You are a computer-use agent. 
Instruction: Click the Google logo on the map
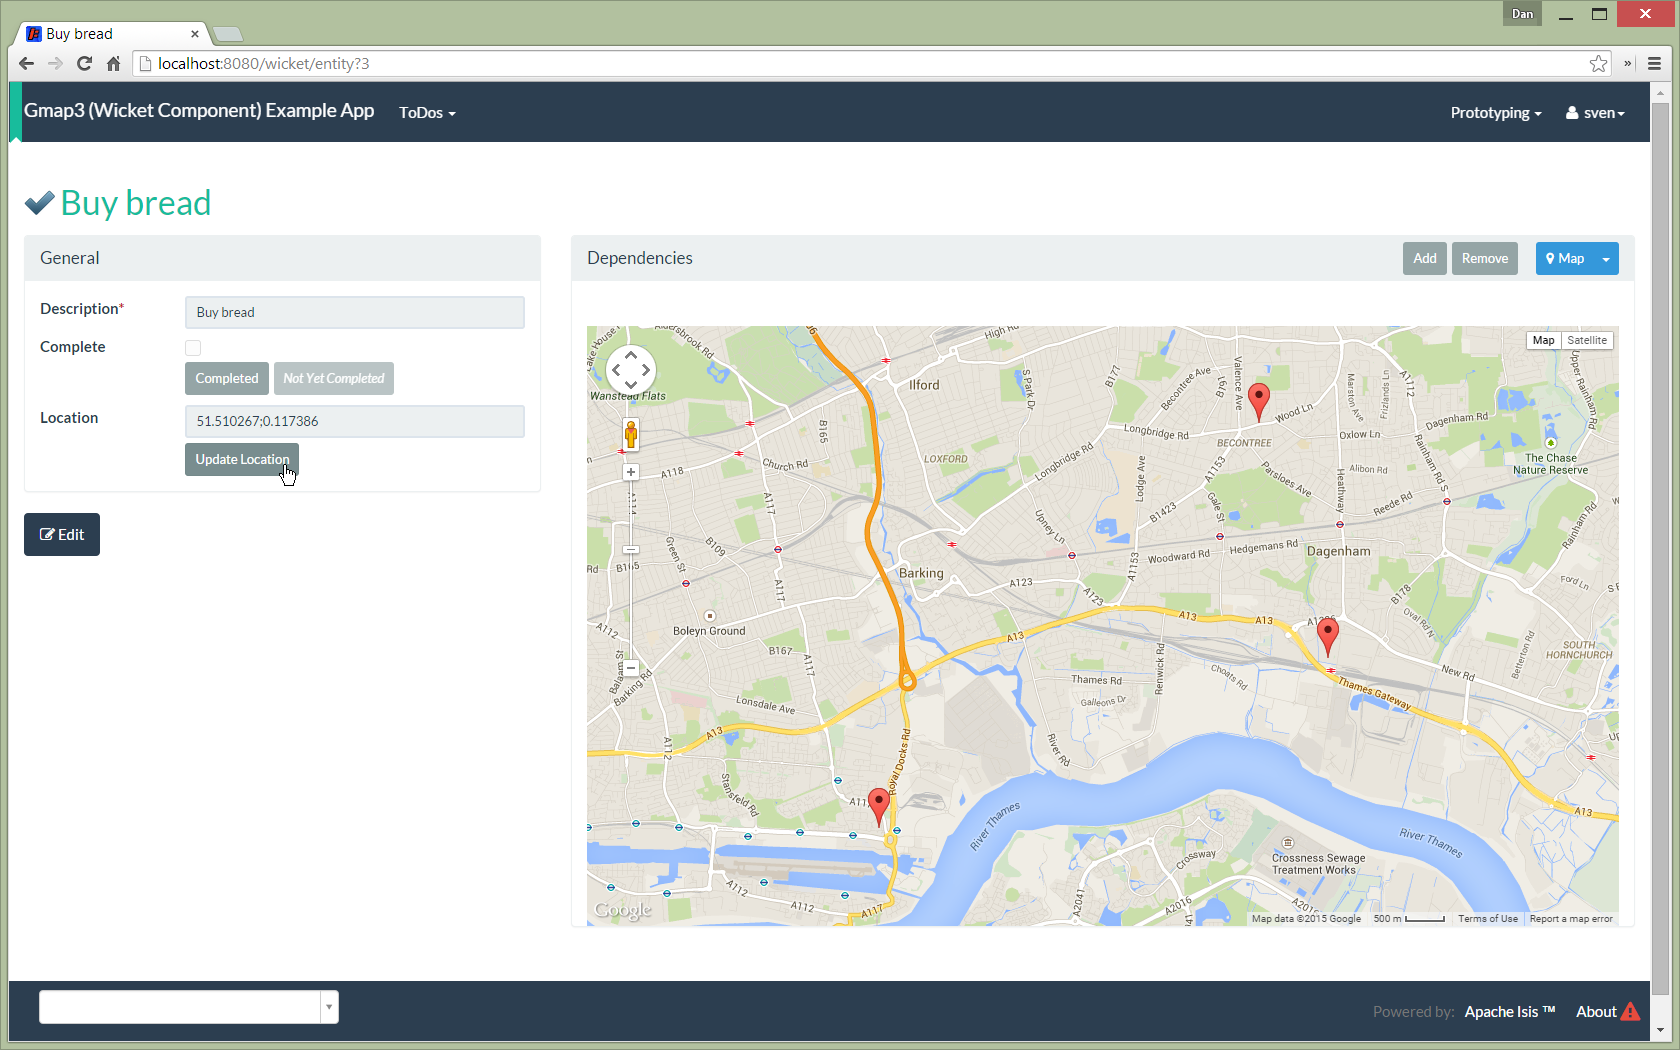tap(622, 909)
